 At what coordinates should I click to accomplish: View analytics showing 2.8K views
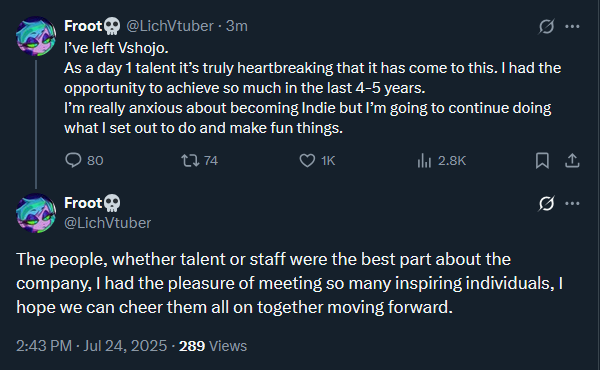point(424,160)
